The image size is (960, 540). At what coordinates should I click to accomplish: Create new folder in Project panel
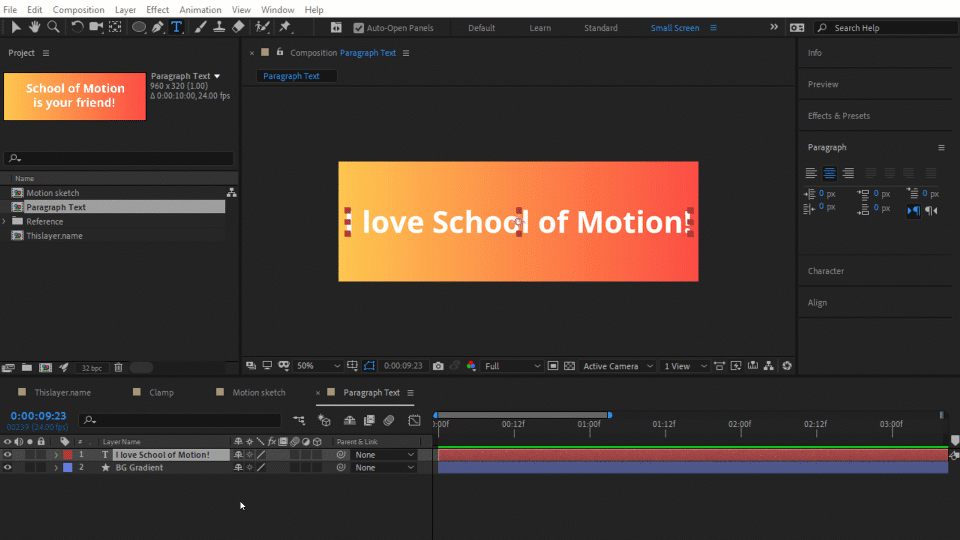pyautogui.click(x=27, y=367)
